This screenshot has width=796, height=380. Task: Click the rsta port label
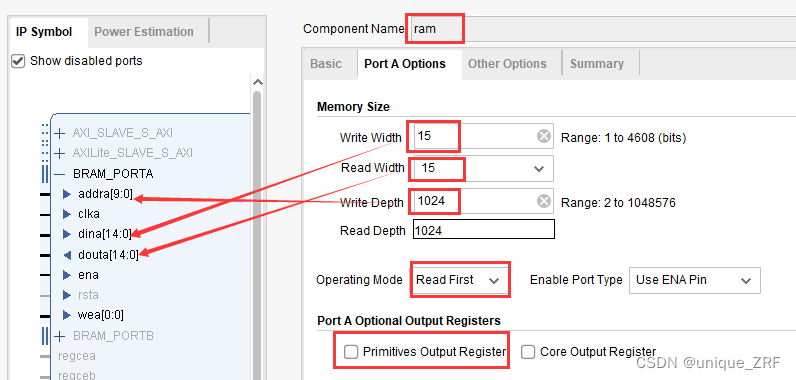pyautogui.click(x=88, y=295)
